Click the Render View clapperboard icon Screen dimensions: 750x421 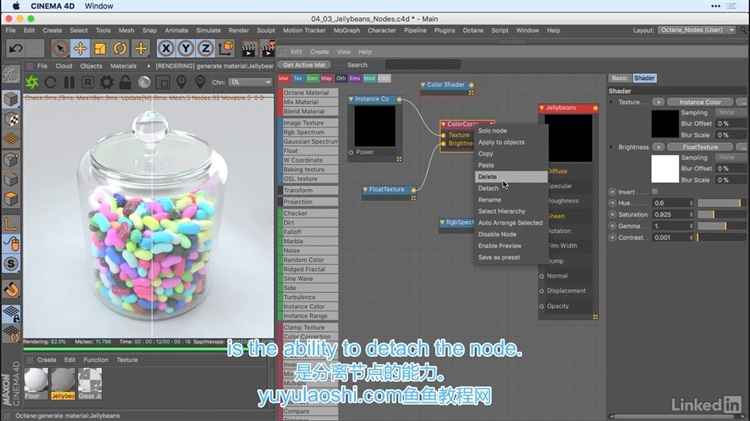tap(249, 48)
